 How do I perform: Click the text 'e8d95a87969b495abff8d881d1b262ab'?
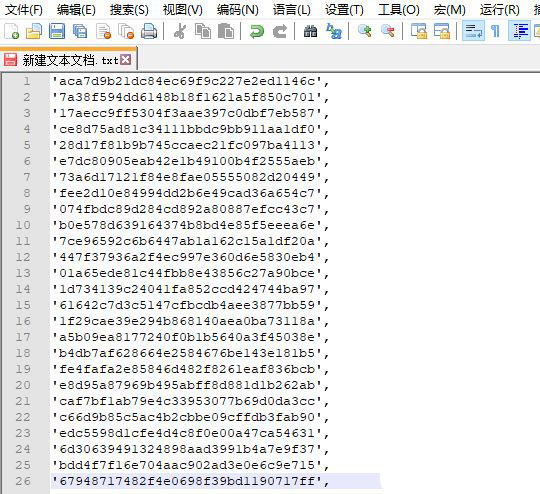point(187,385)
